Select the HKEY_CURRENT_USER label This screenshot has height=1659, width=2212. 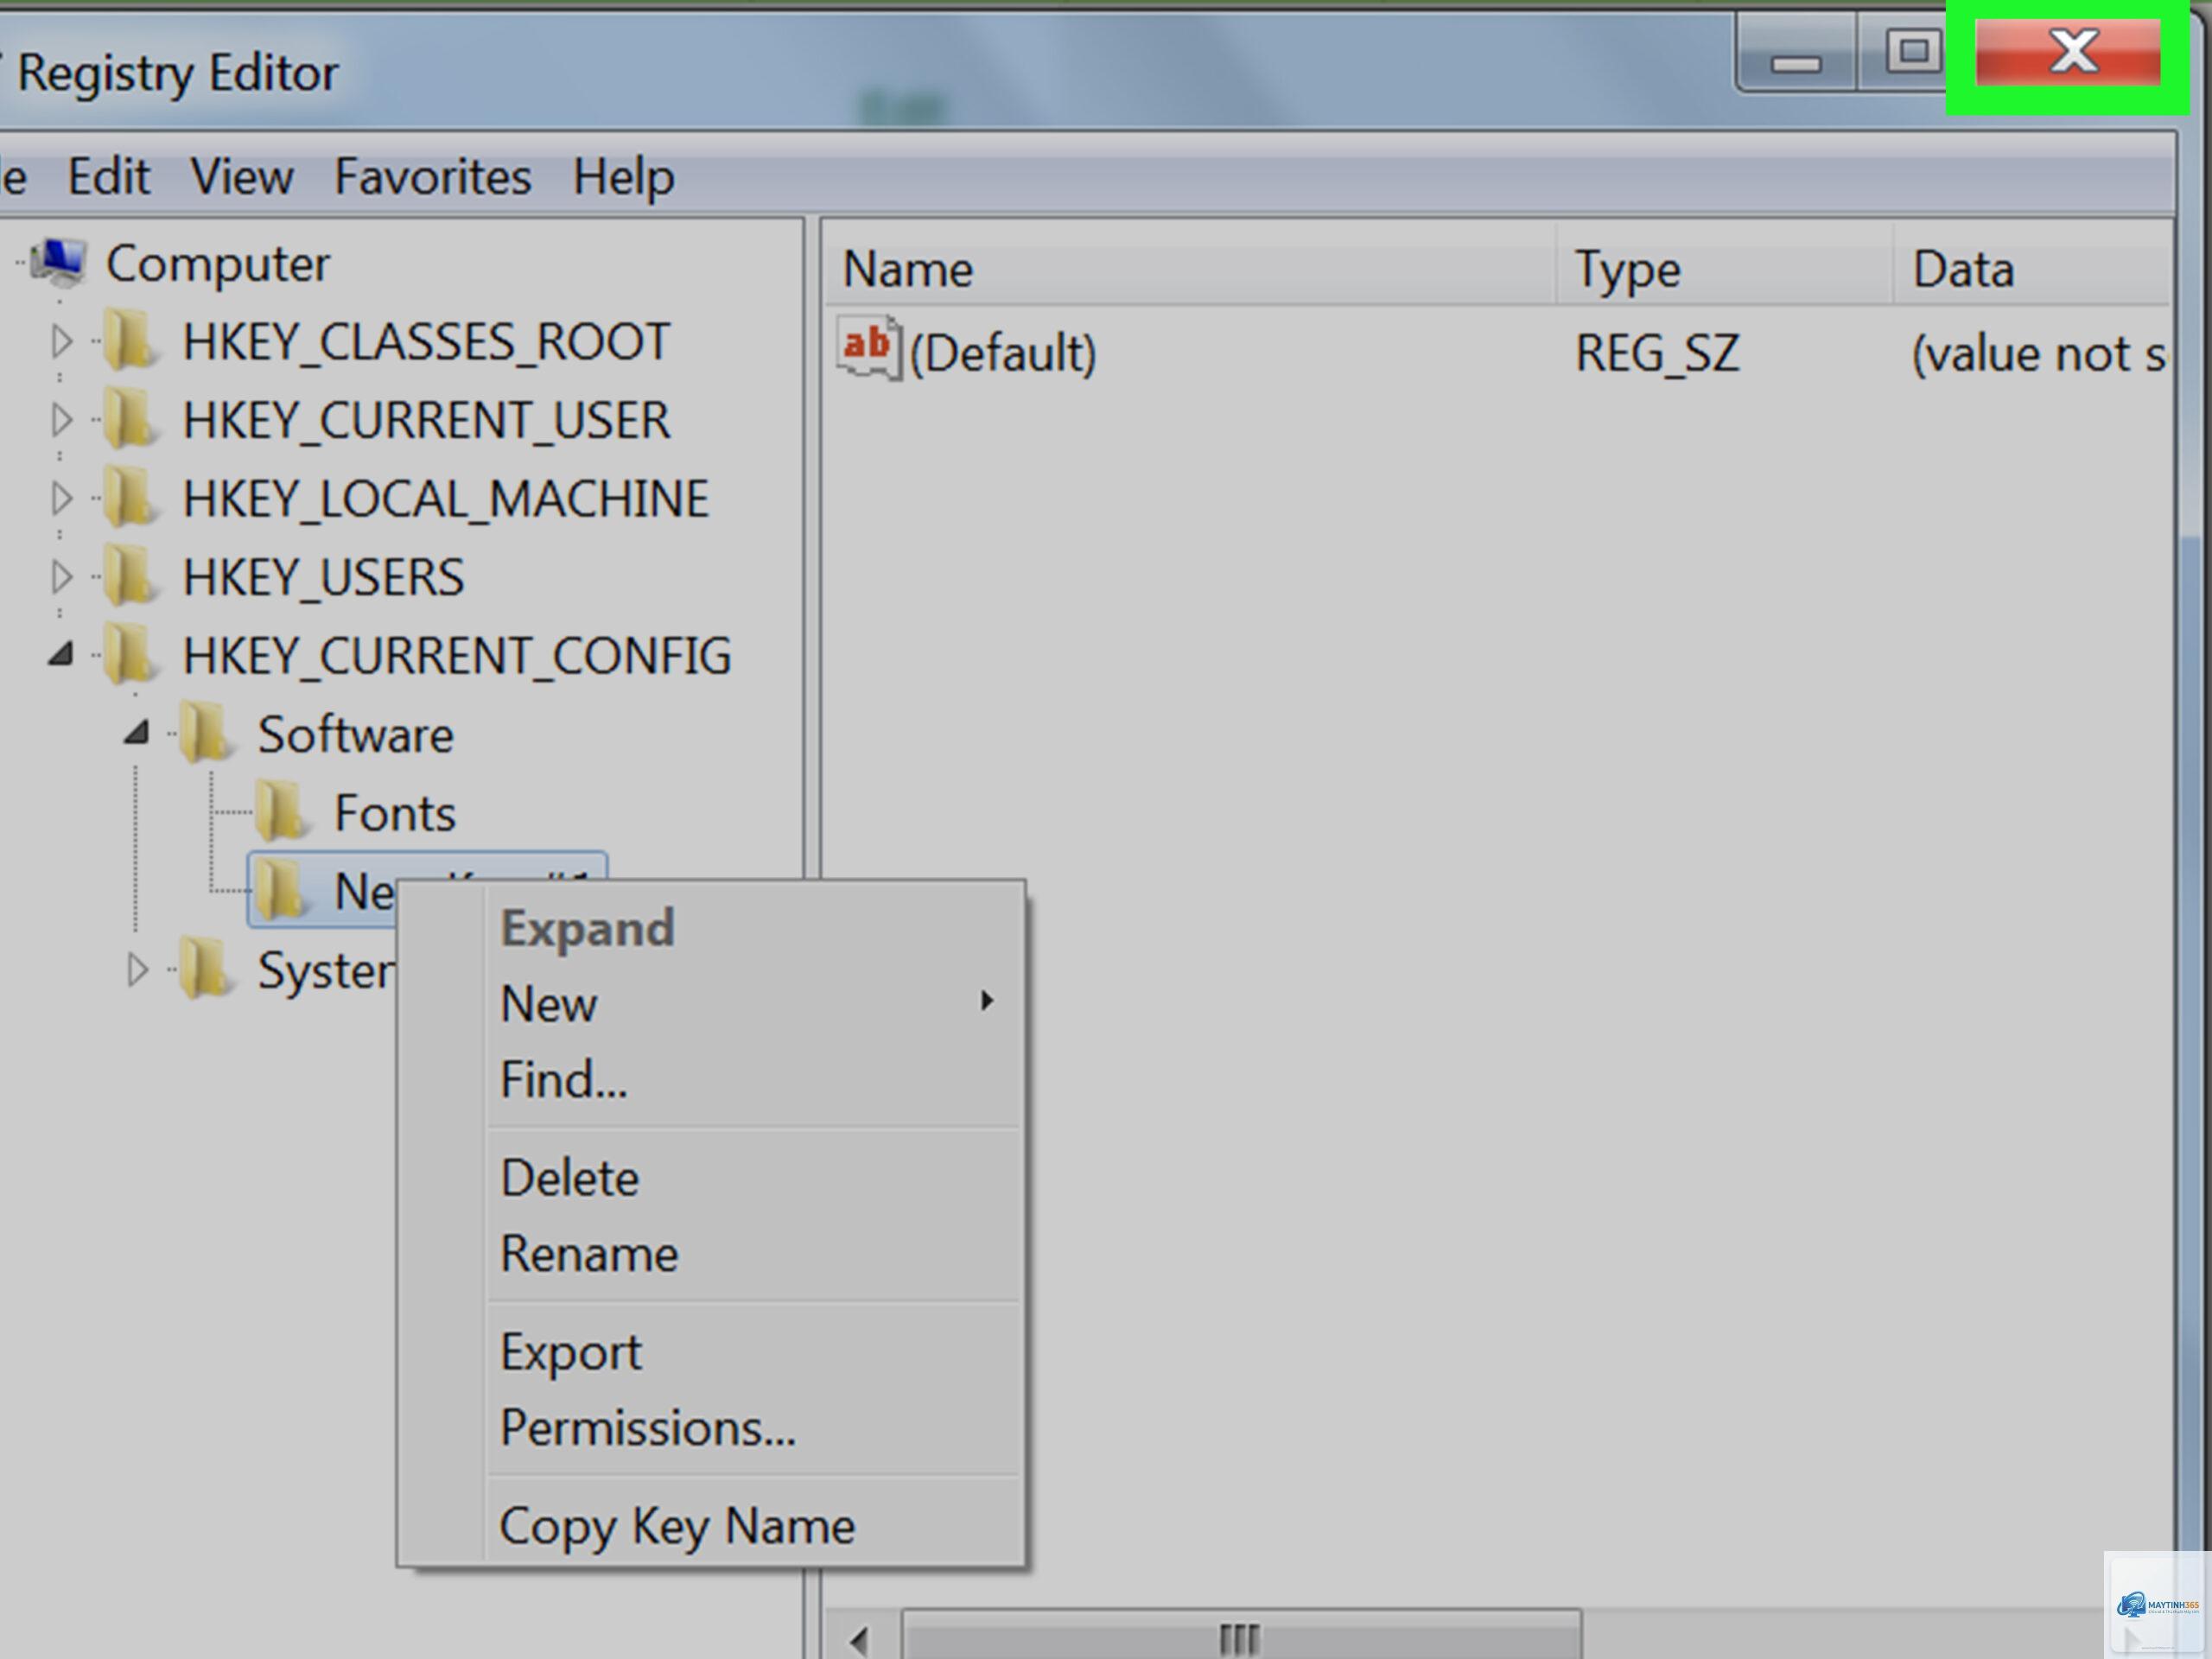(x=426, y=419)
